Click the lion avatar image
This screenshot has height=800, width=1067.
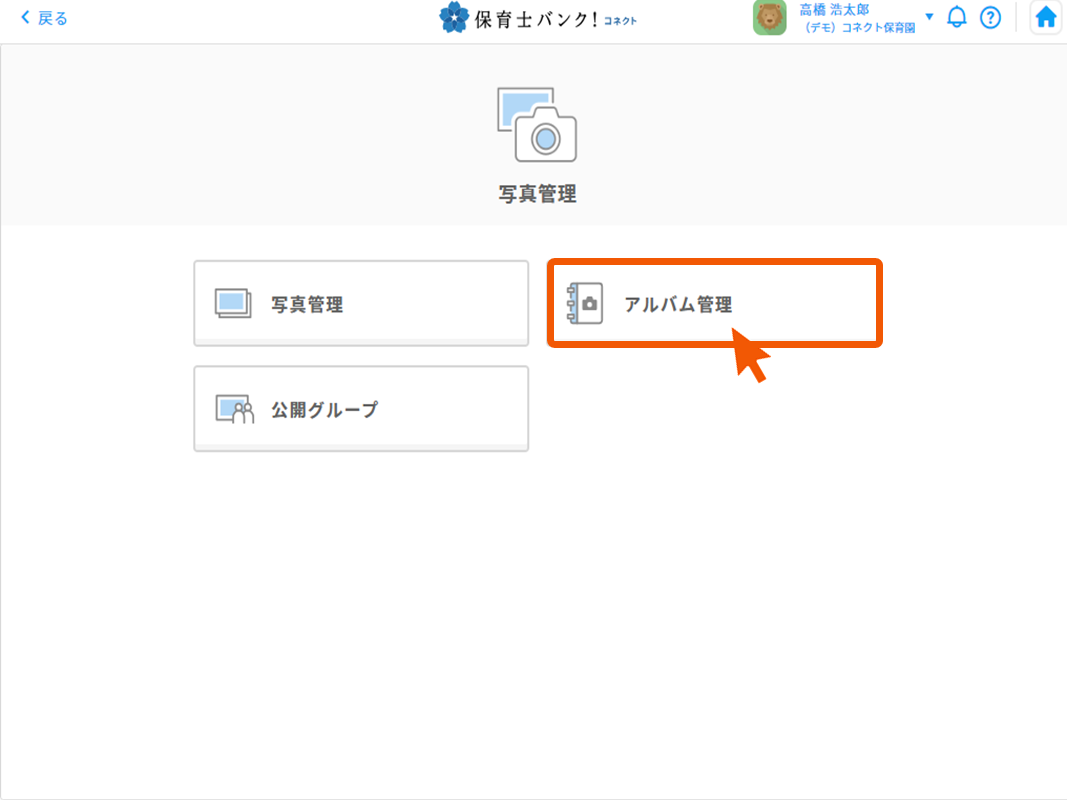pyautogui.click(x=769, y=17)
